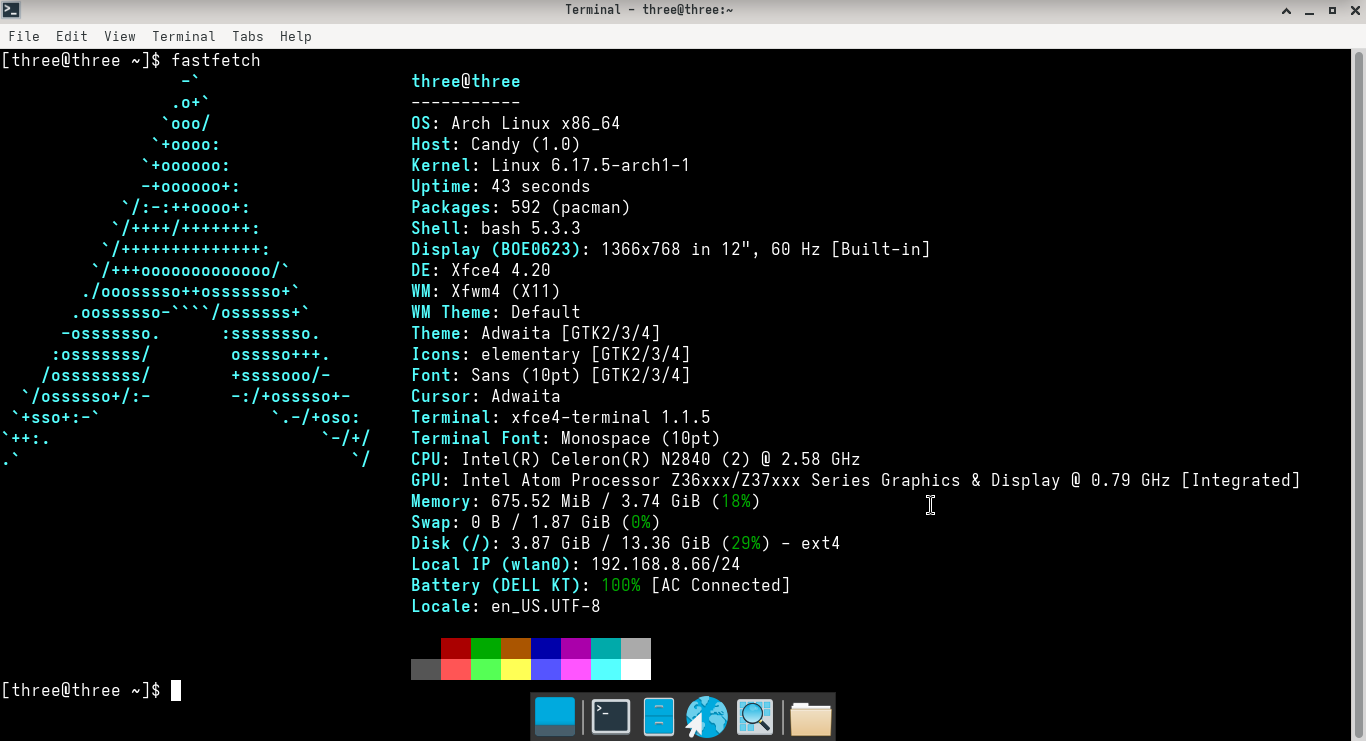Click the 'Cursor: Adwaita' line
Screen dimensions: 1366x741
486,396
